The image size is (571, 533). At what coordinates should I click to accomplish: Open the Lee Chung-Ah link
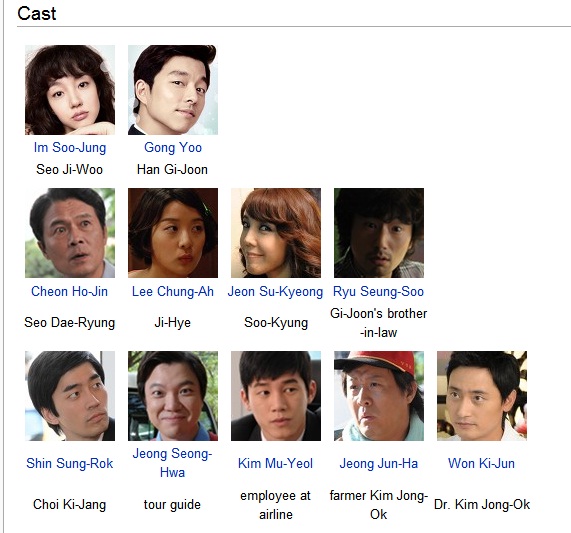[x=173, y=291]
